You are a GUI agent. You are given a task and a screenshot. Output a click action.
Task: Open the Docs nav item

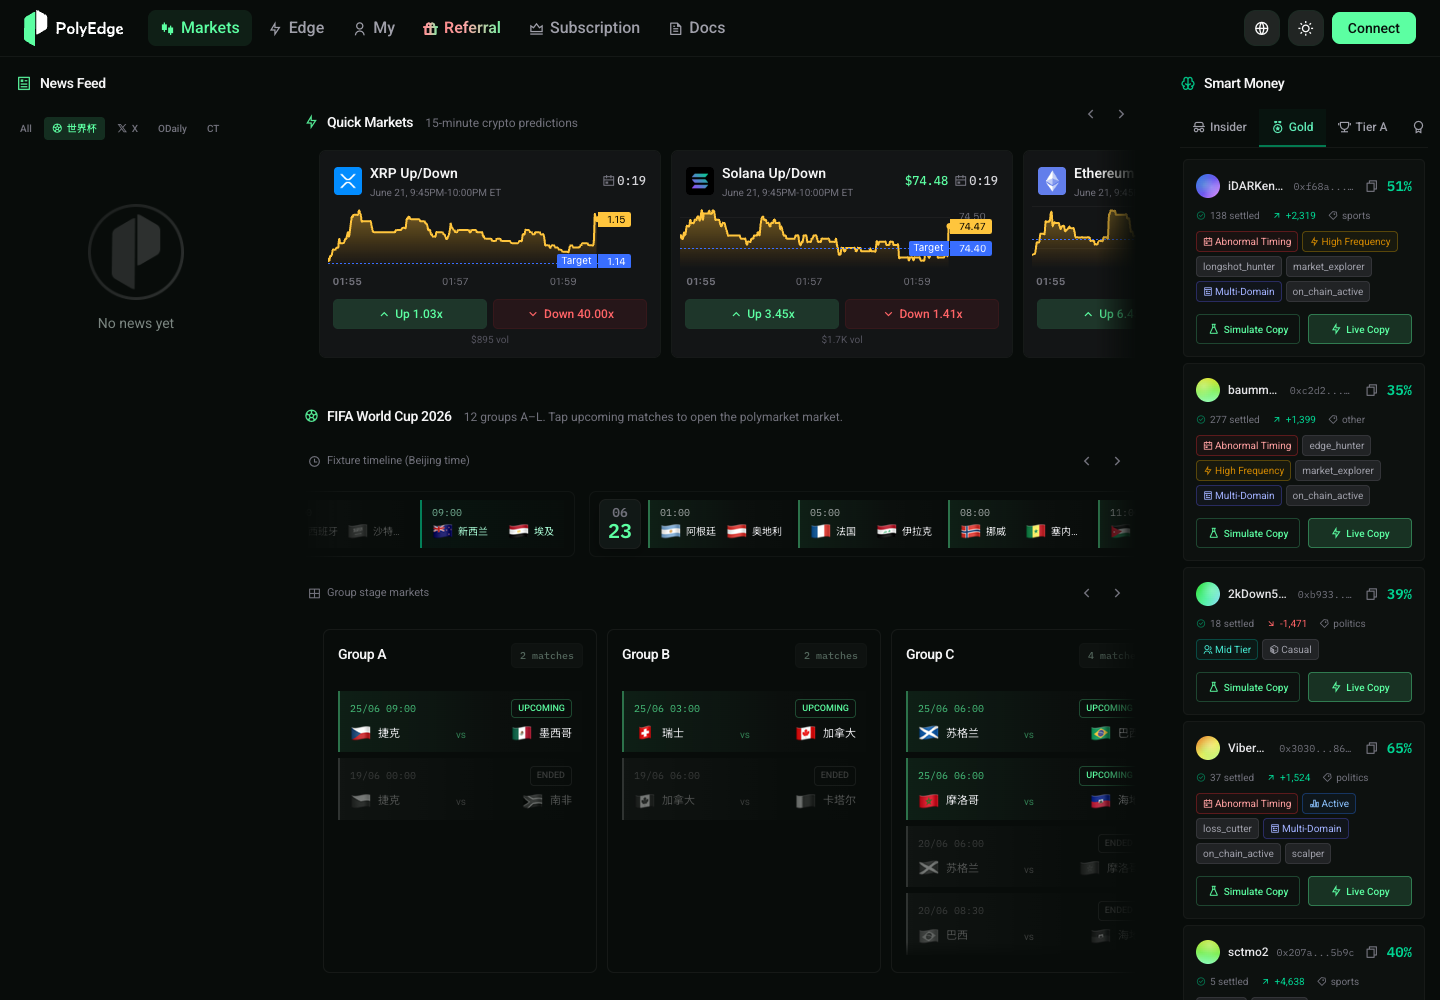(697, 28)
